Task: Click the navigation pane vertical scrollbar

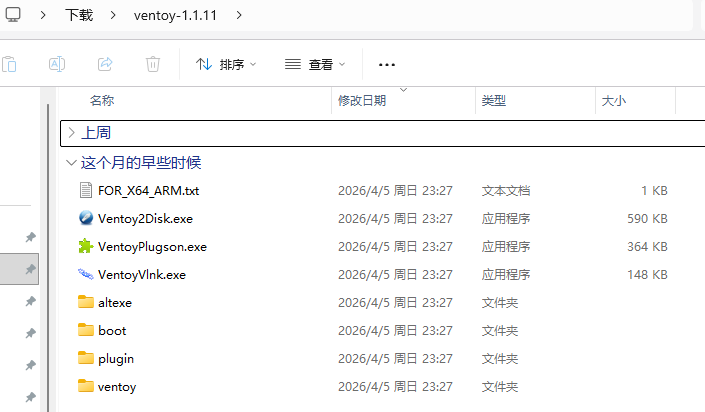Action: point(48,256)
